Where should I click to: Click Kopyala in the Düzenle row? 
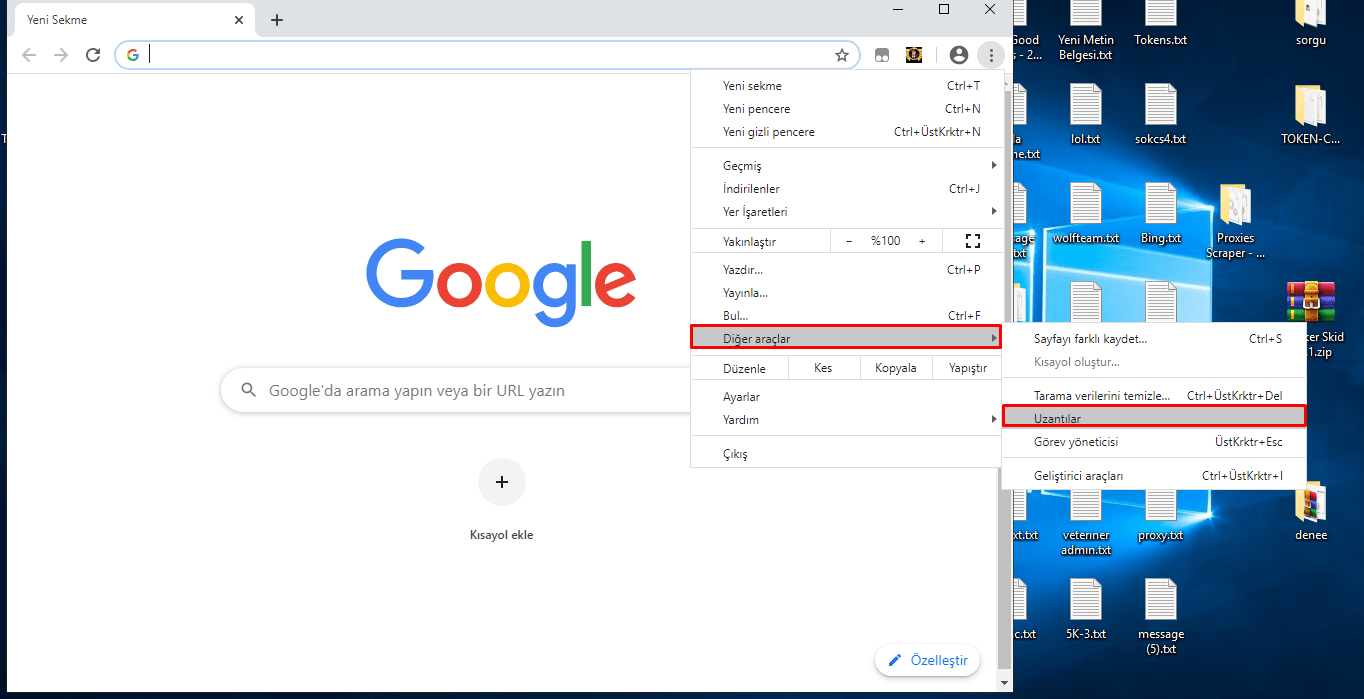896,368
